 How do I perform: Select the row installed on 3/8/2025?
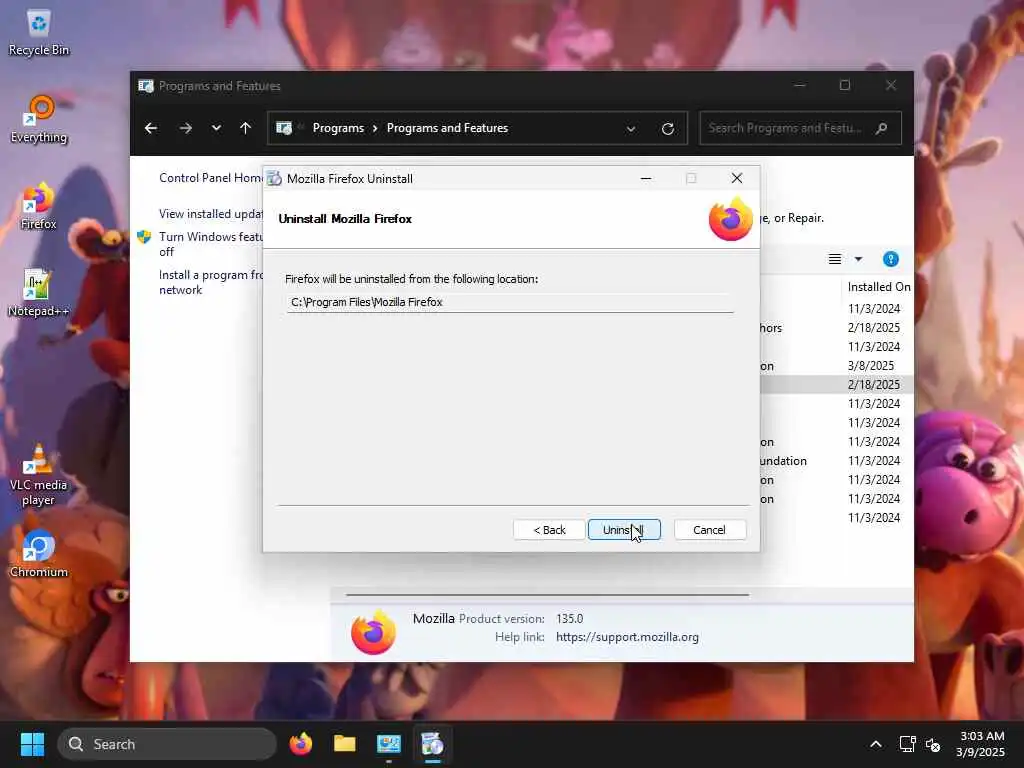click(837, 366)
